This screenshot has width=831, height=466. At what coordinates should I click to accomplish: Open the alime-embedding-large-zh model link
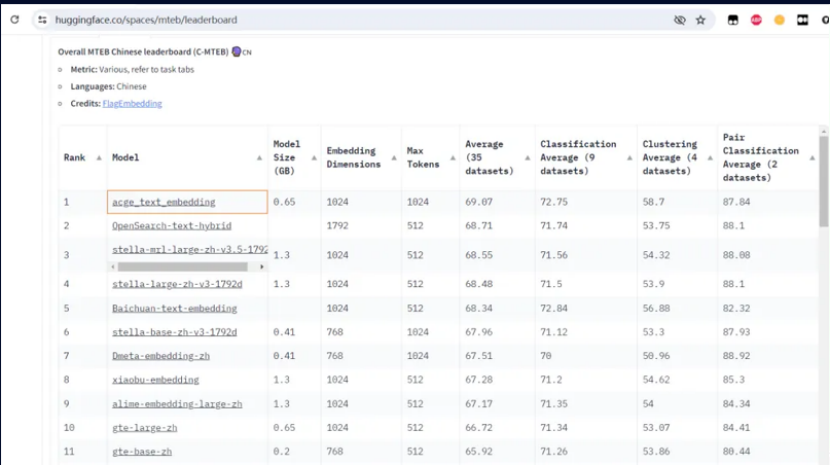pyautogui.click(x=177, y=404)
